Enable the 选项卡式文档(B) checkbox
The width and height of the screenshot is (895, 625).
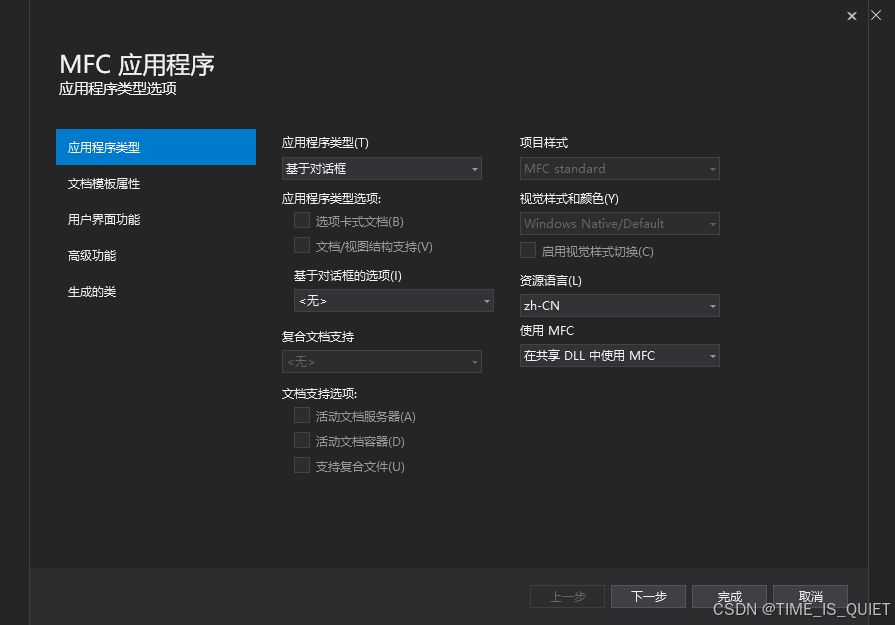301,220
